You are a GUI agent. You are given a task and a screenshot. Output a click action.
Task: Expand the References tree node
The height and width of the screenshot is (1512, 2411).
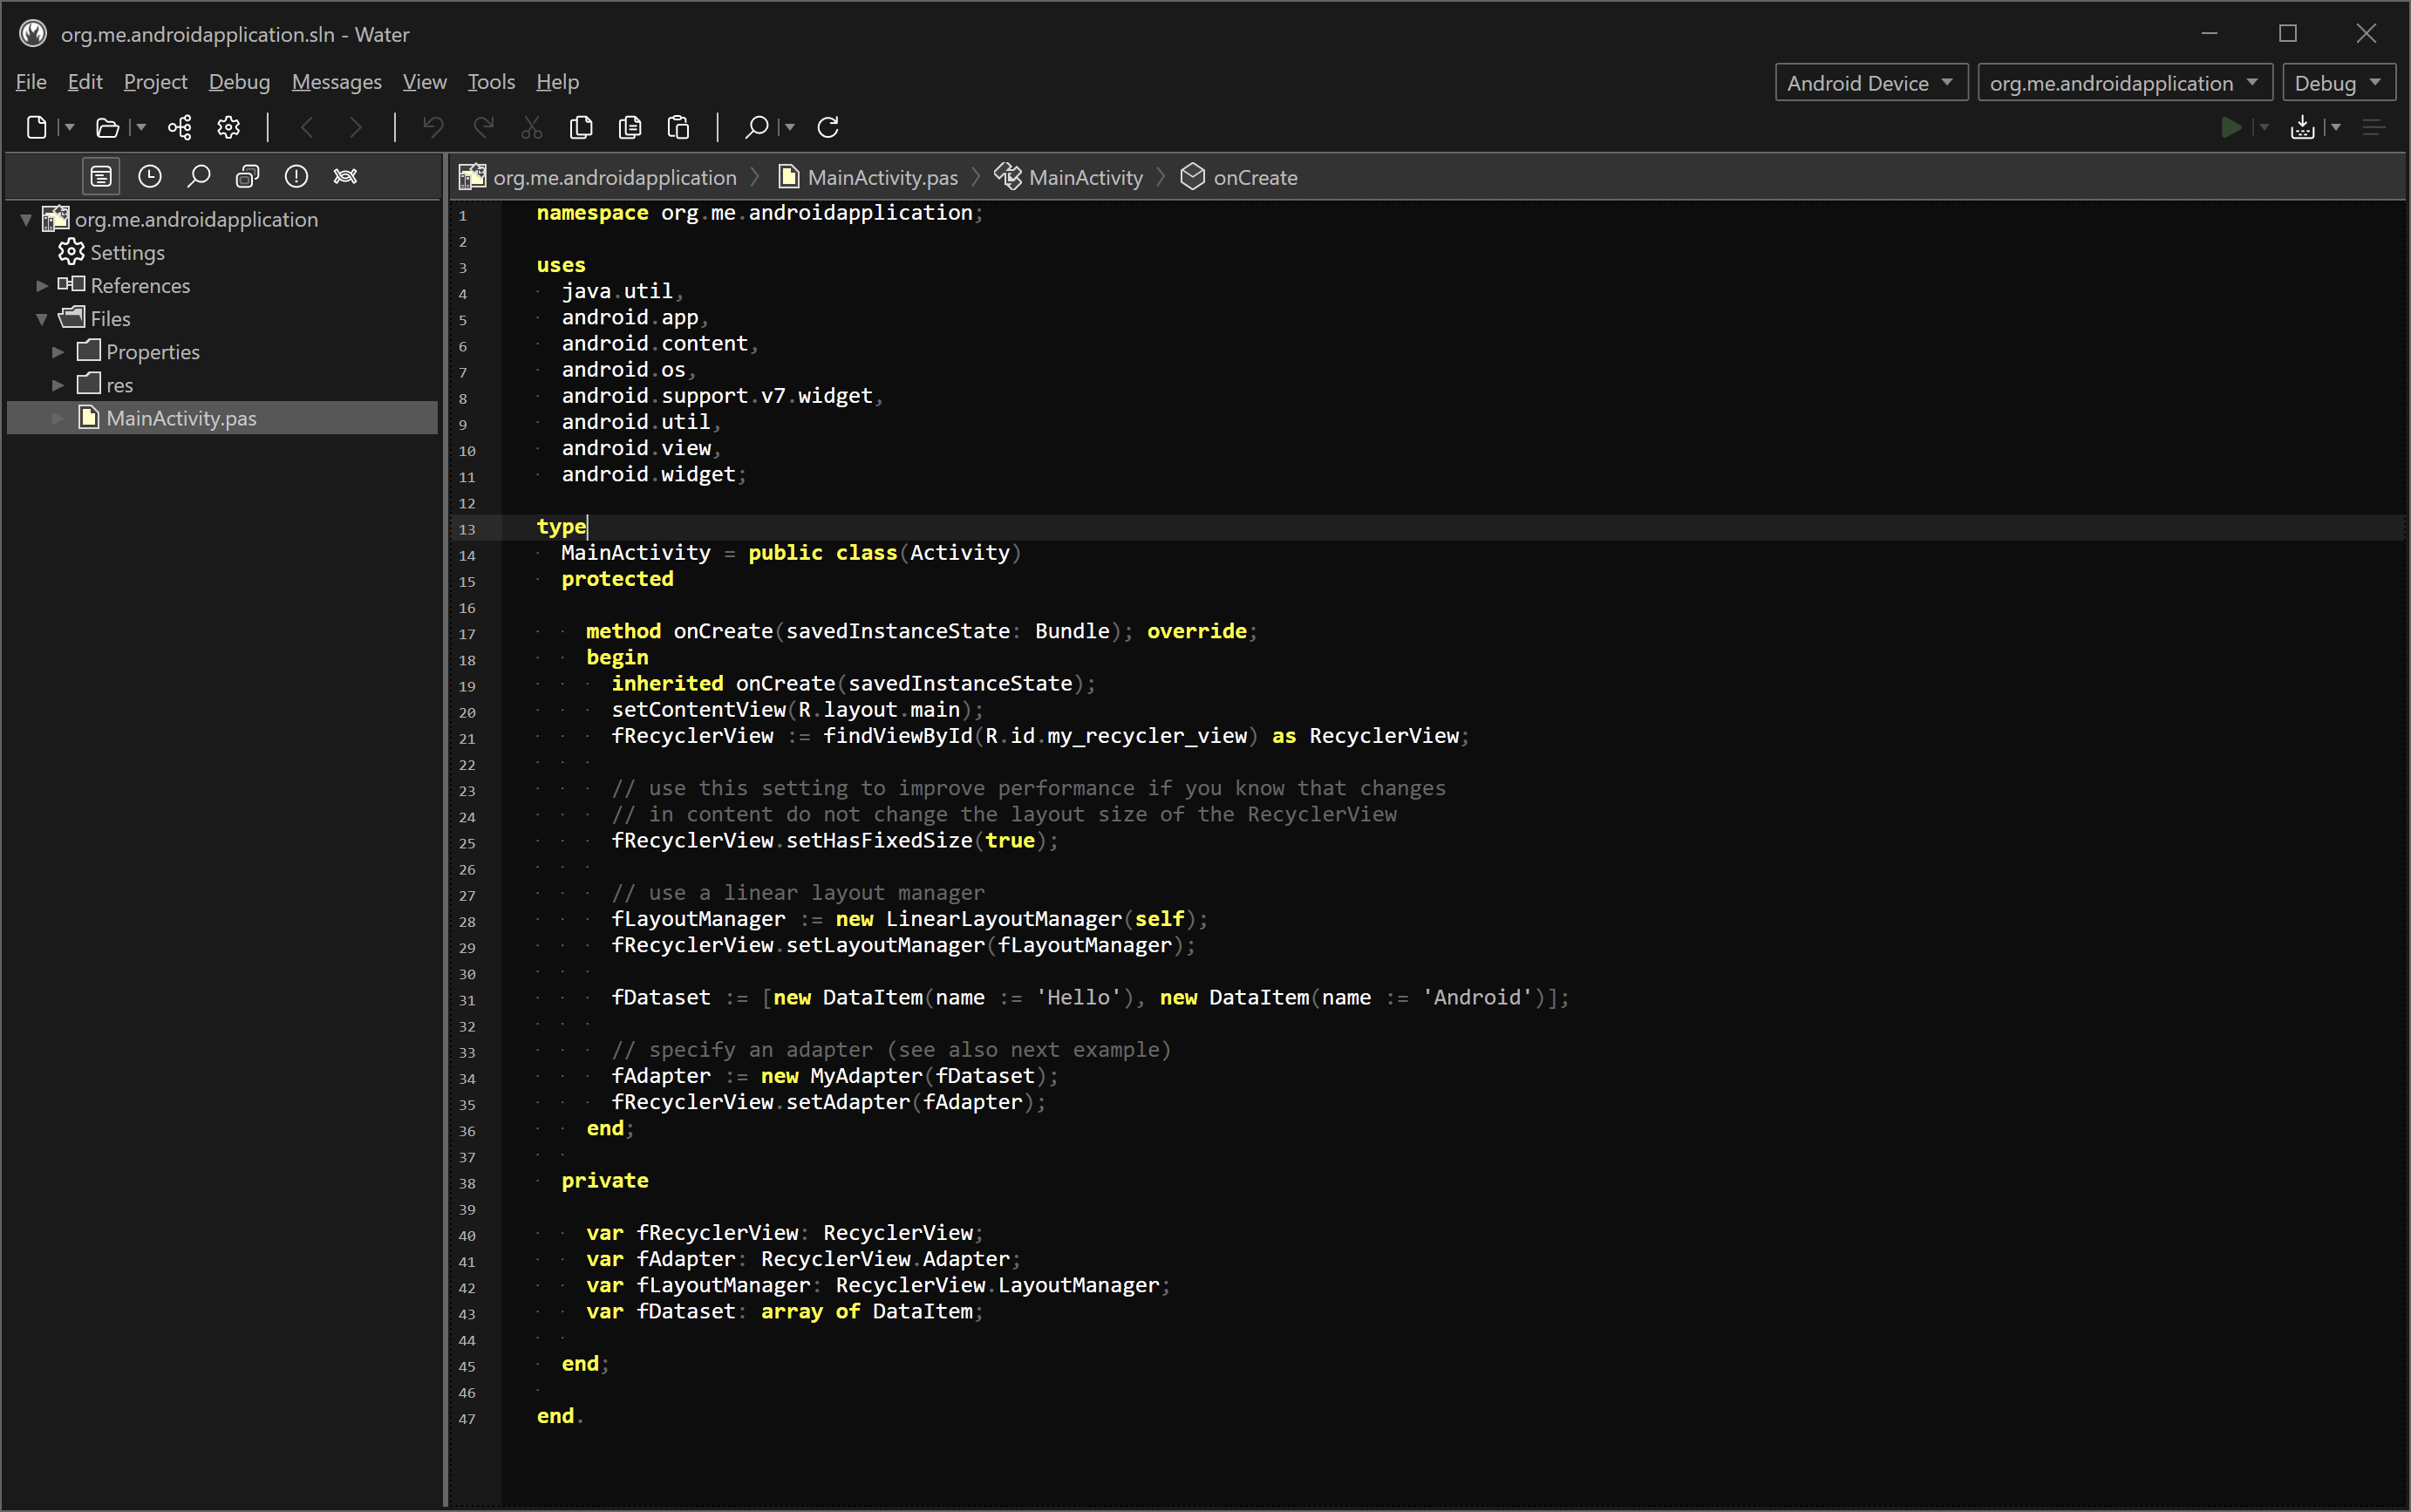[42, 286]
